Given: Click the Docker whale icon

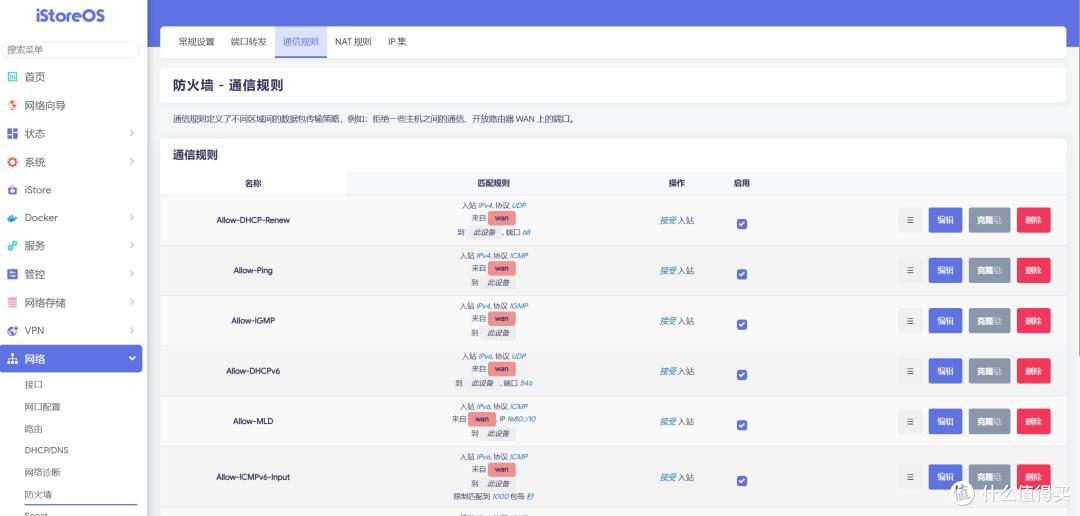Looking at the screenshot, I should 12,218.
